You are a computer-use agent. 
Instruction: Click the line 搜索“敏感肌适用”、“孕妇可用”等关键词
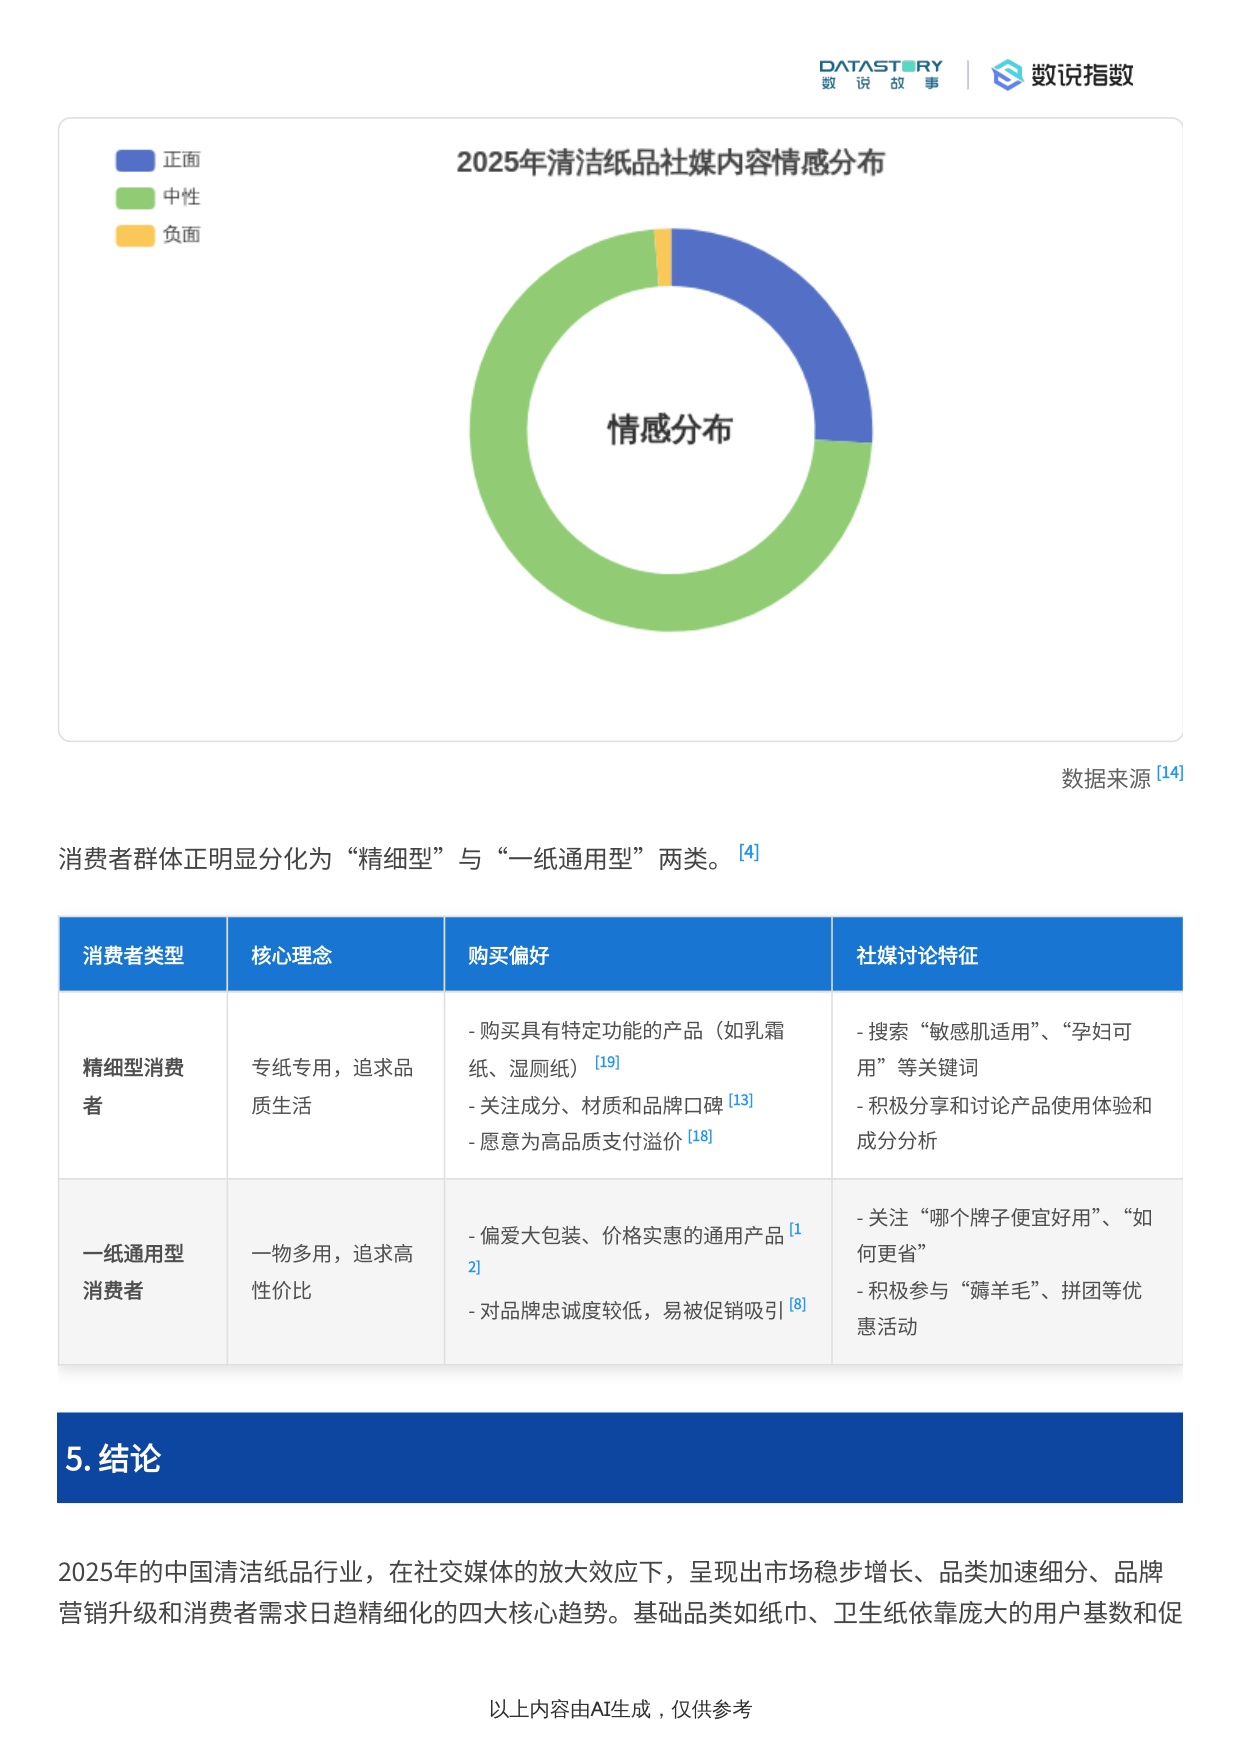click(995, 1049)
